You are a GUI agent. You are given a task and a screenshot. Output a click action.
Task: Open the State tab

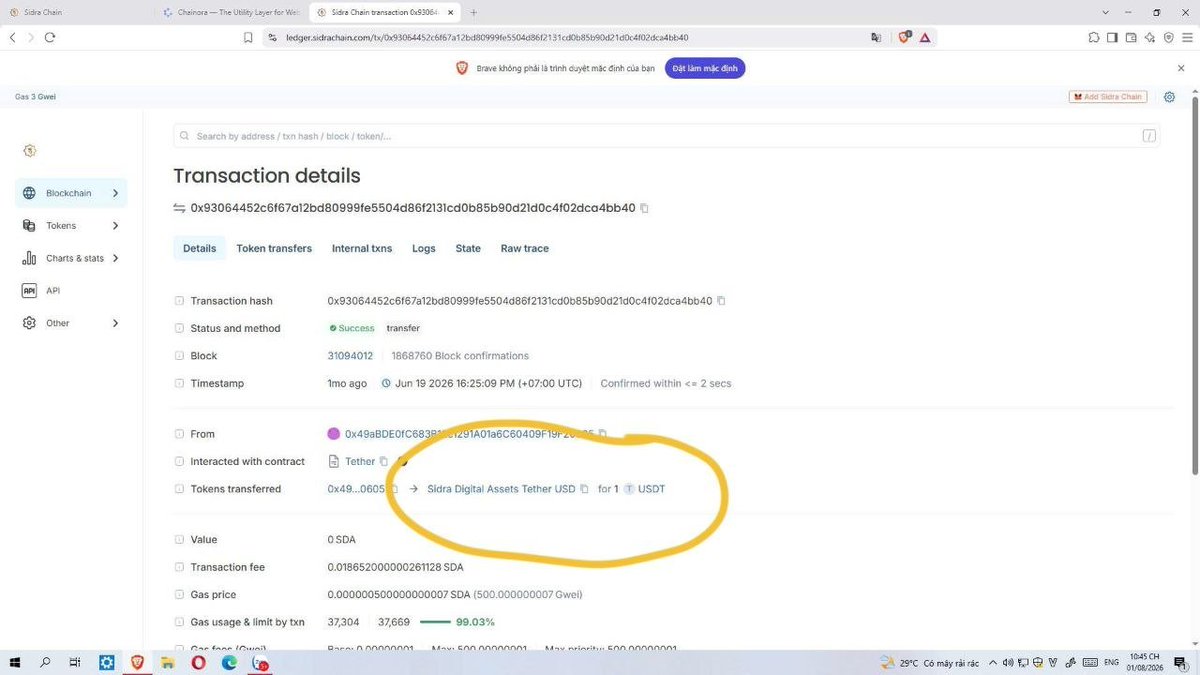point(468,248)
